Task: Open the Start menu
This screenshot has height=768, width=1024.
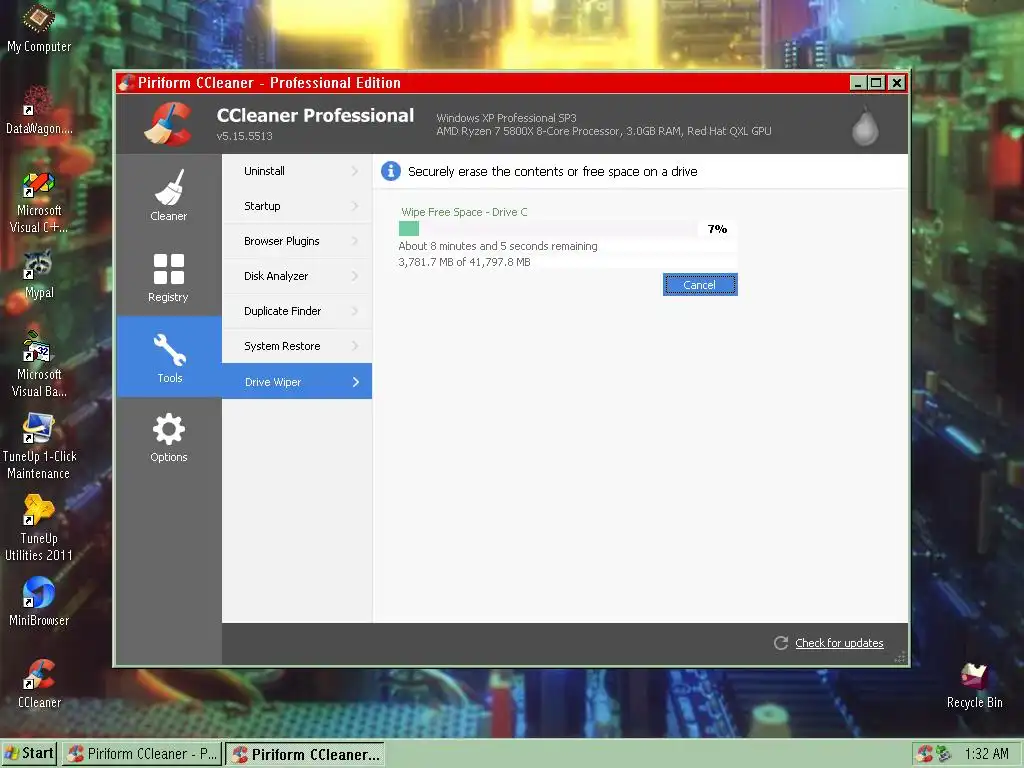Action: [29, 754]
